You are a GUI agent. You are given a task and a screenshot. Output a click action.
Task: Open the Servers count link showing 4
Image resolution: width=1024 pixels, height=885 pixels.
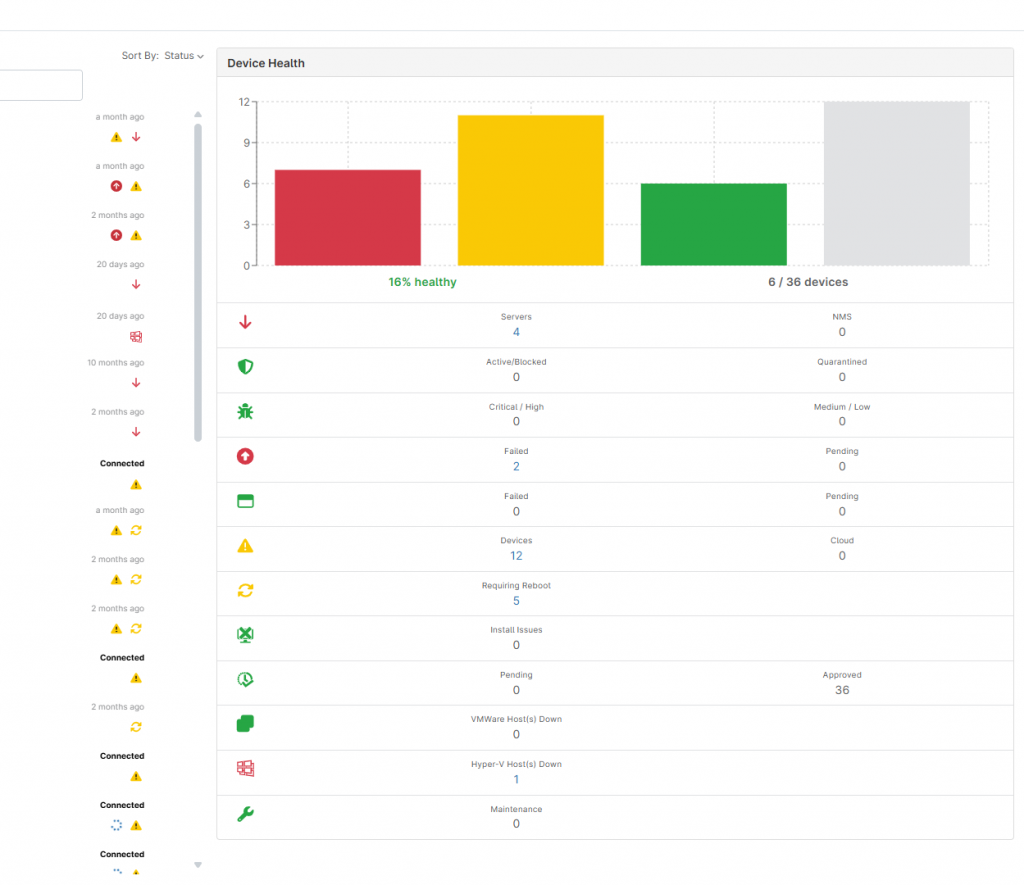point(516,332)
